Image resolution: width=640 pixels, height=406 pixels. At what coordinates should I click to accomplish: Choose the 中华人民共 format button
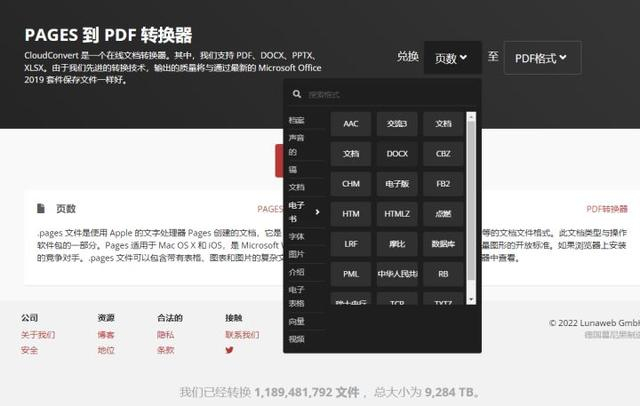coord(397,274)
